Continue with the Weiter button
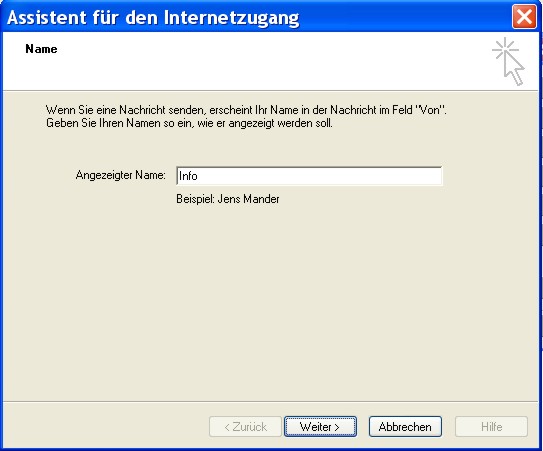Screen dimensions: 543x451 (x=320, y=426)
